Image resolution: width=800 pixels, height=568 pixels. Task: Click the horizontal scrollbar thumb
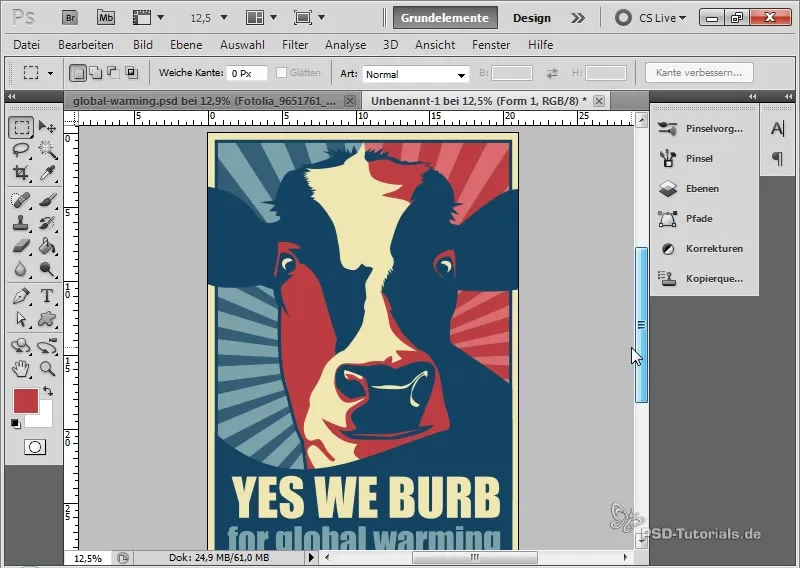(474, 557)
